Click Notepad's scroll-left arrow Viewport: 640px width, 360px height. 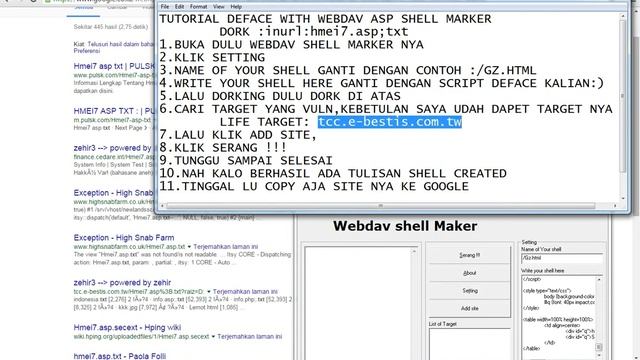[162, 206]
